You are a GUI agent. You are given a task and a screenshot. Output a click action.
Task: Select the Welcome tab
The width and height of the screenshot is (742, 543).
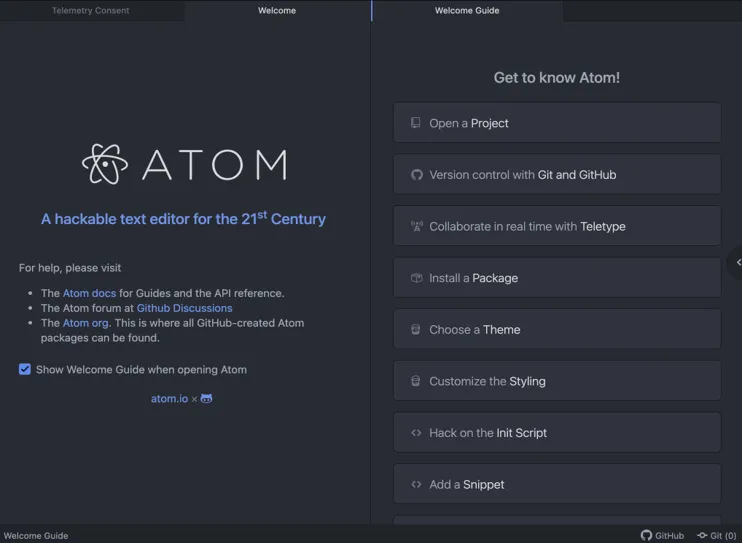point(277,10)
